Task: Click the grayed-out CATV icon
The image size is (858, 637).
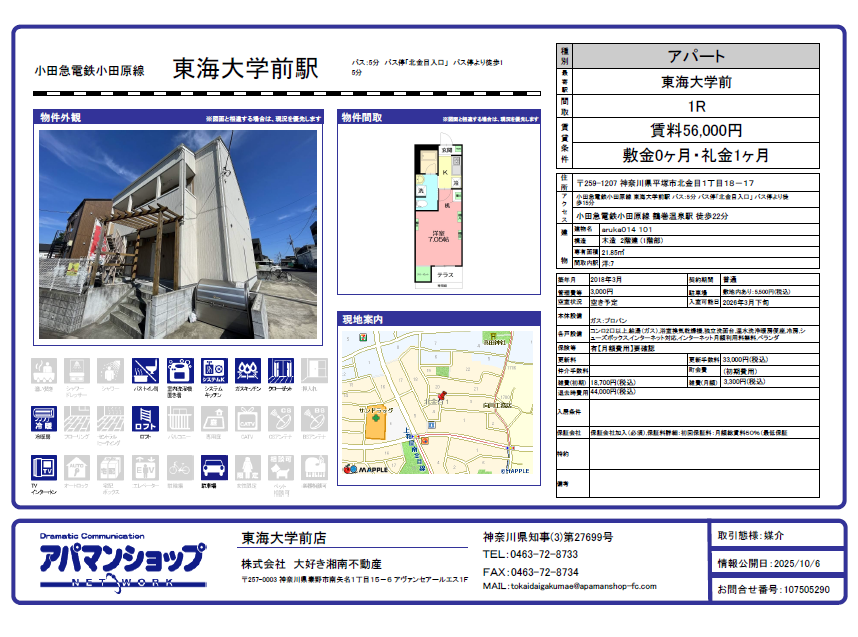Action: coord(247,420)
